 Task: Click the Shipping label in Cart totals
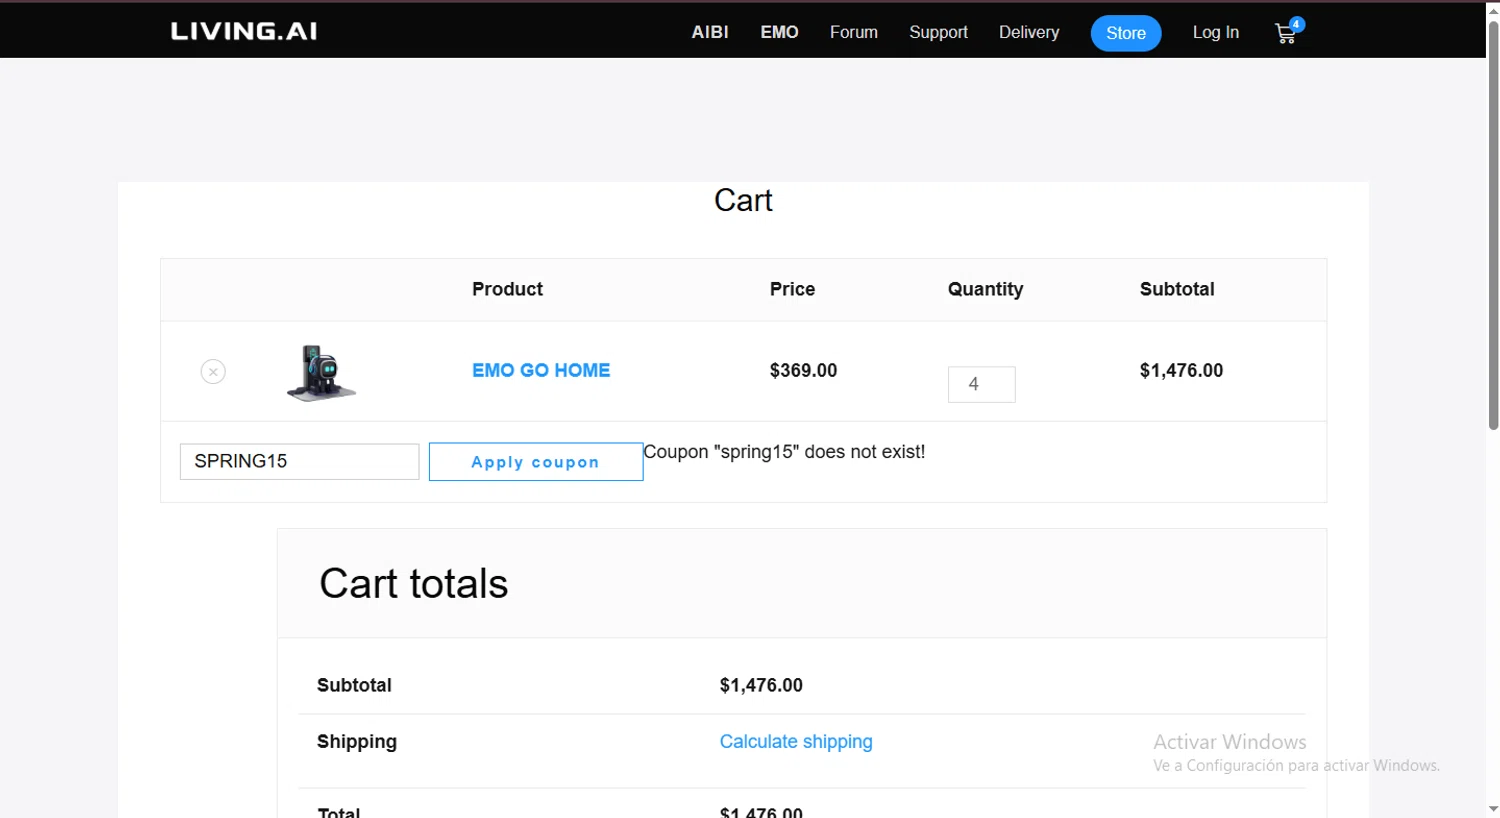(357, 741)
